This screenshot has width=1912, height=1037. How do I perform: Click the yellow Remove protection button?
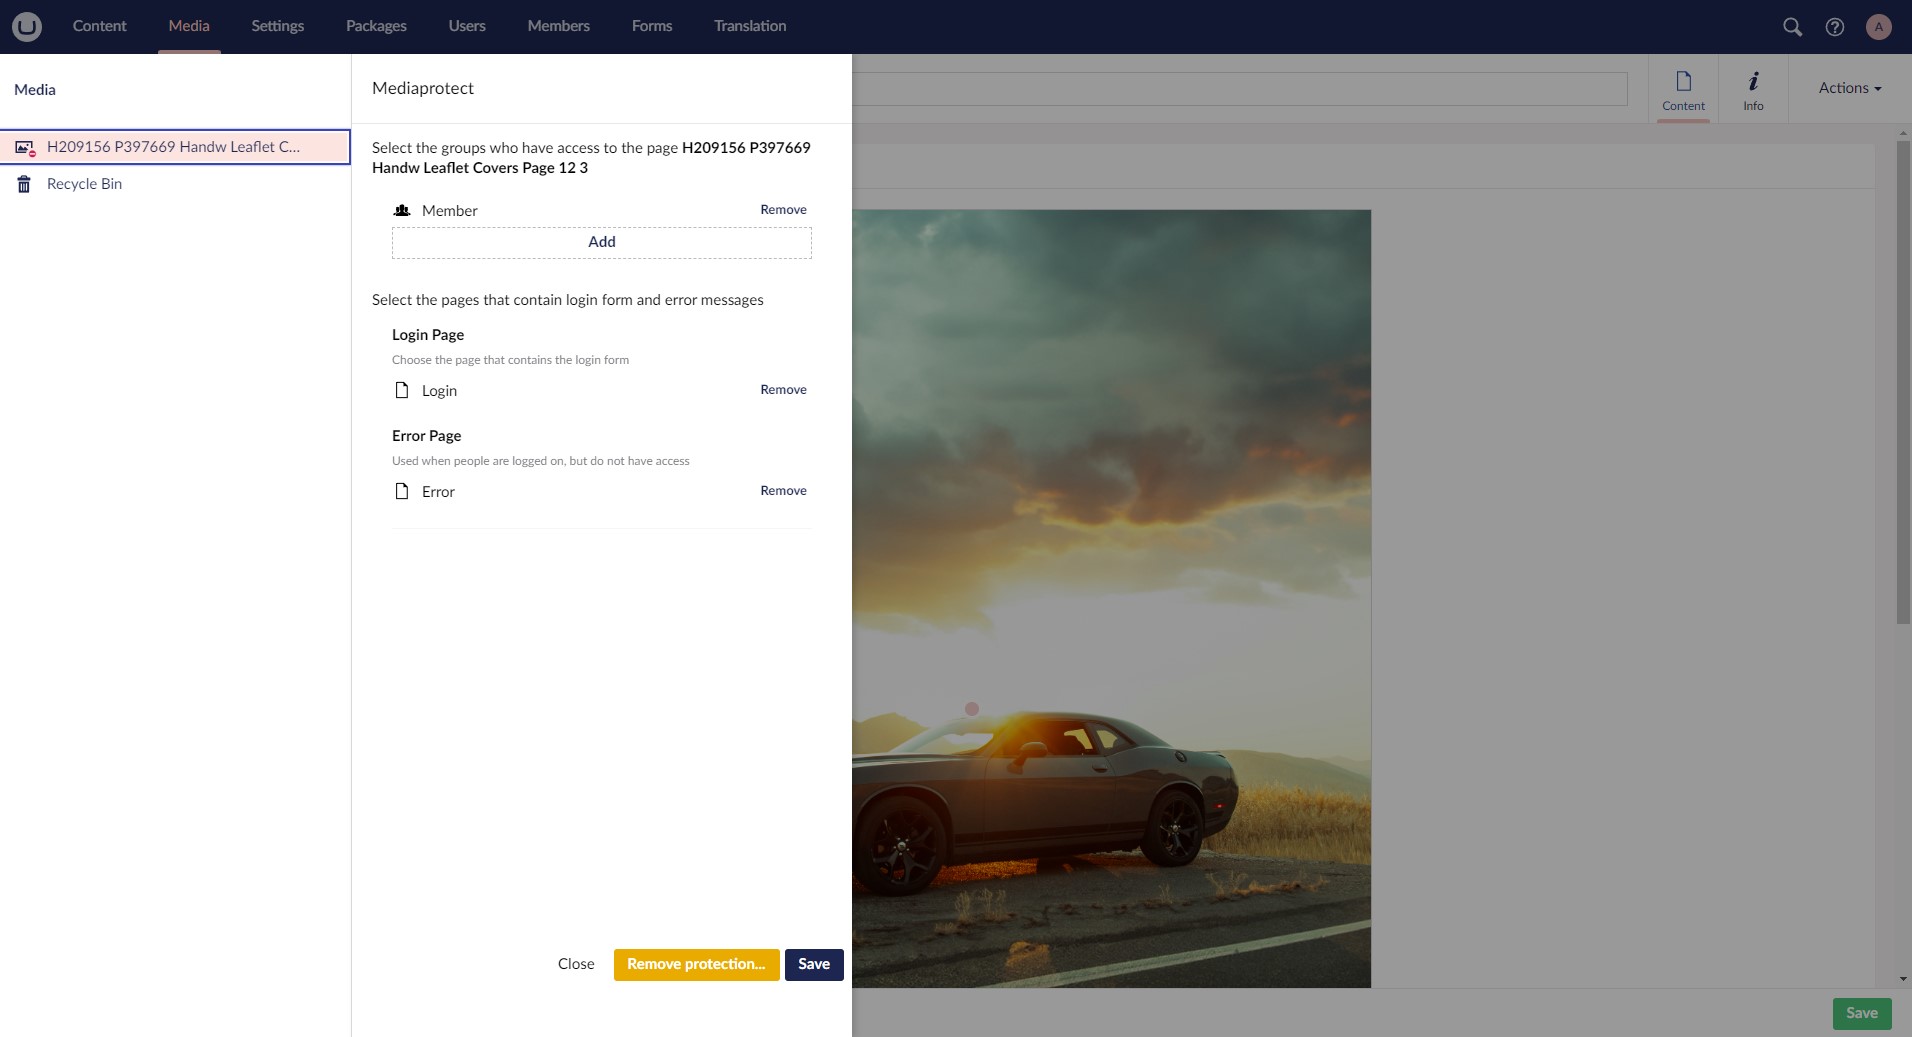[x=696, y=964]
